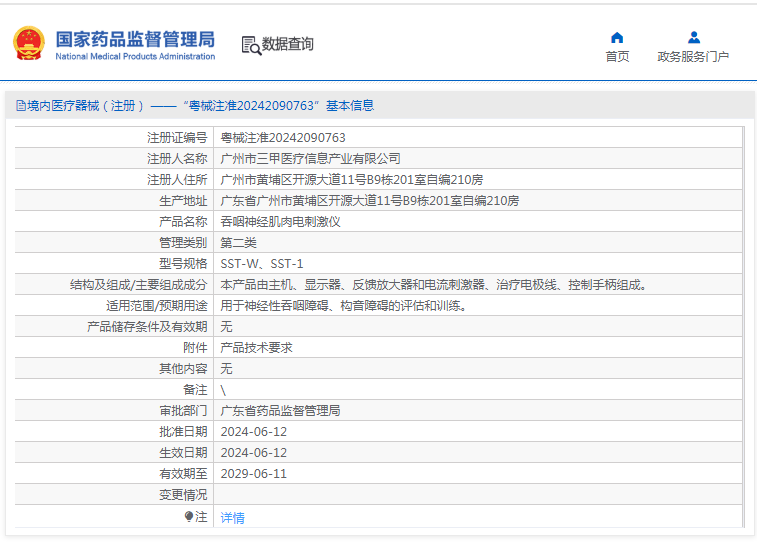Select model spec SST-W、SST-1
This screenshot has height=542, width=757.
[262, 264]
